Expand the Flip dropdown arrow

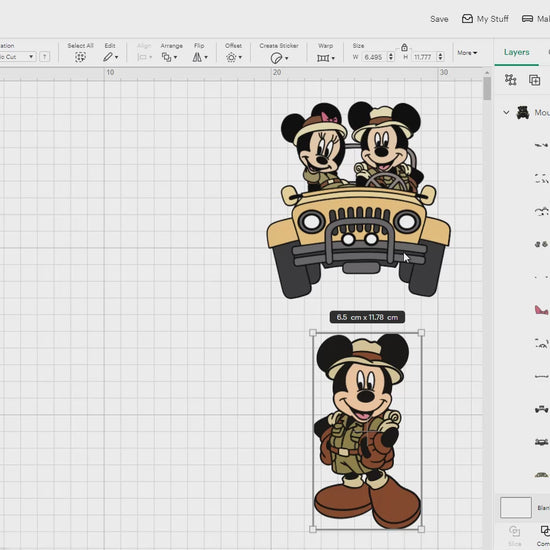[x=206, y=57]
